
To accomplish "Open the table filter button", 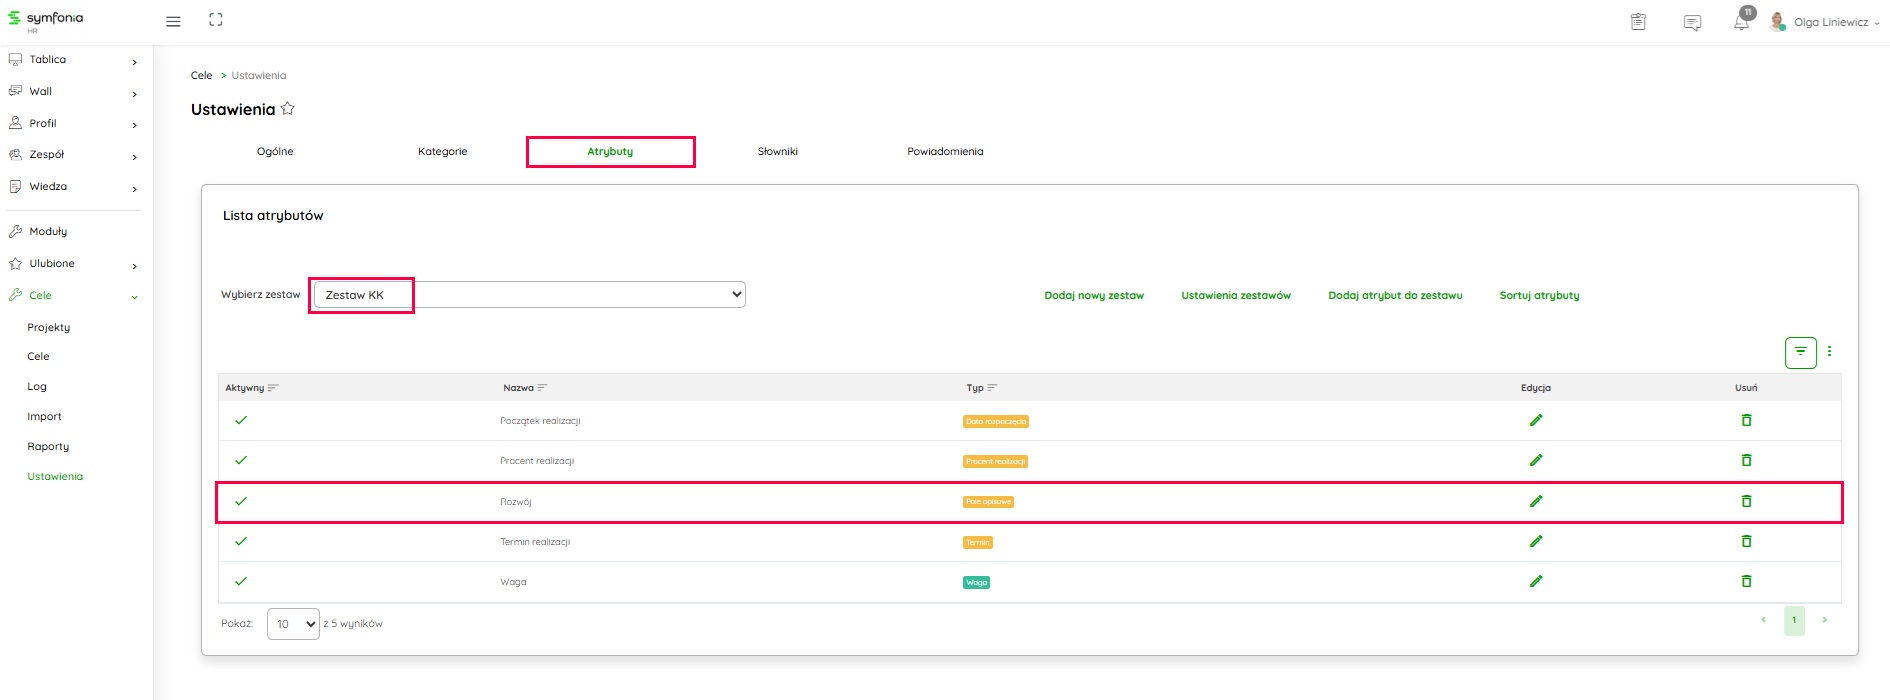I will pyautogui.click(x=1800, y=352).
